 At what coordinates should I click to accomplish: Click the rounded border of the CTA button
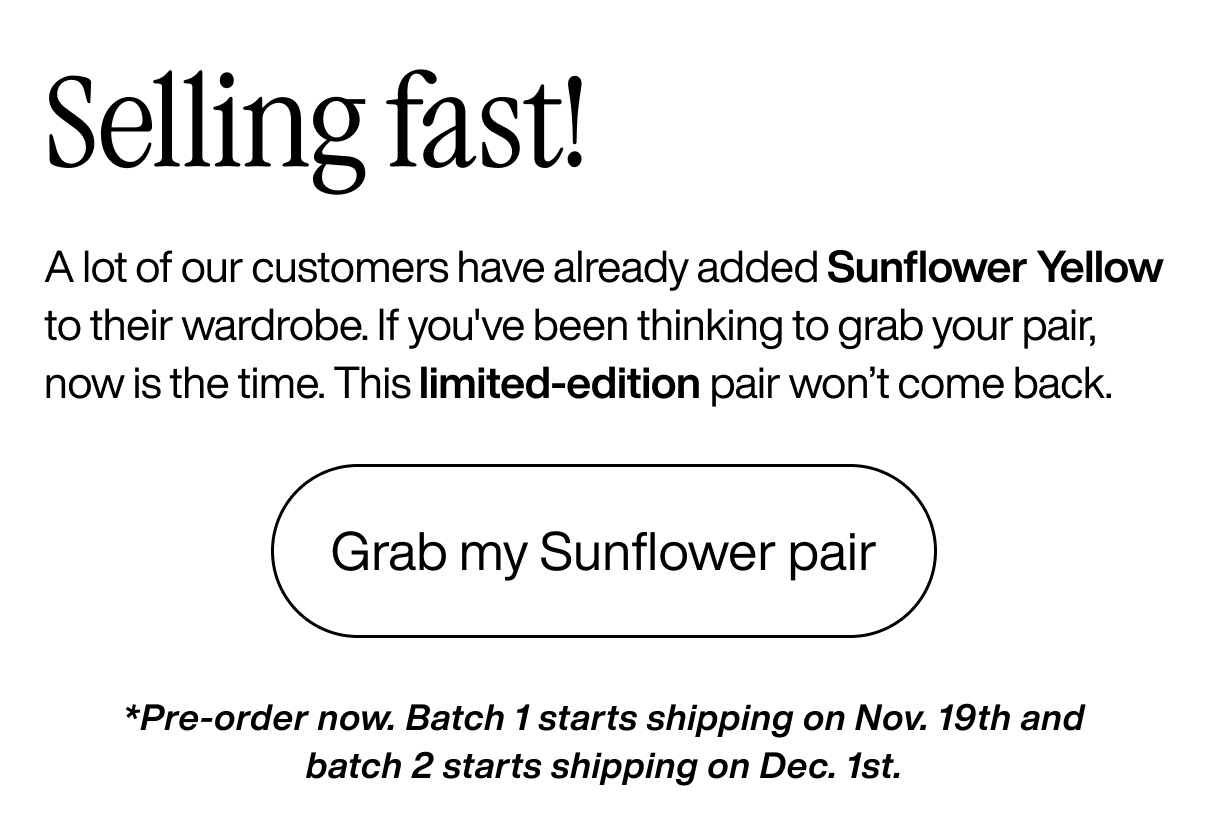pyautogui.click(x=602, y=465)
